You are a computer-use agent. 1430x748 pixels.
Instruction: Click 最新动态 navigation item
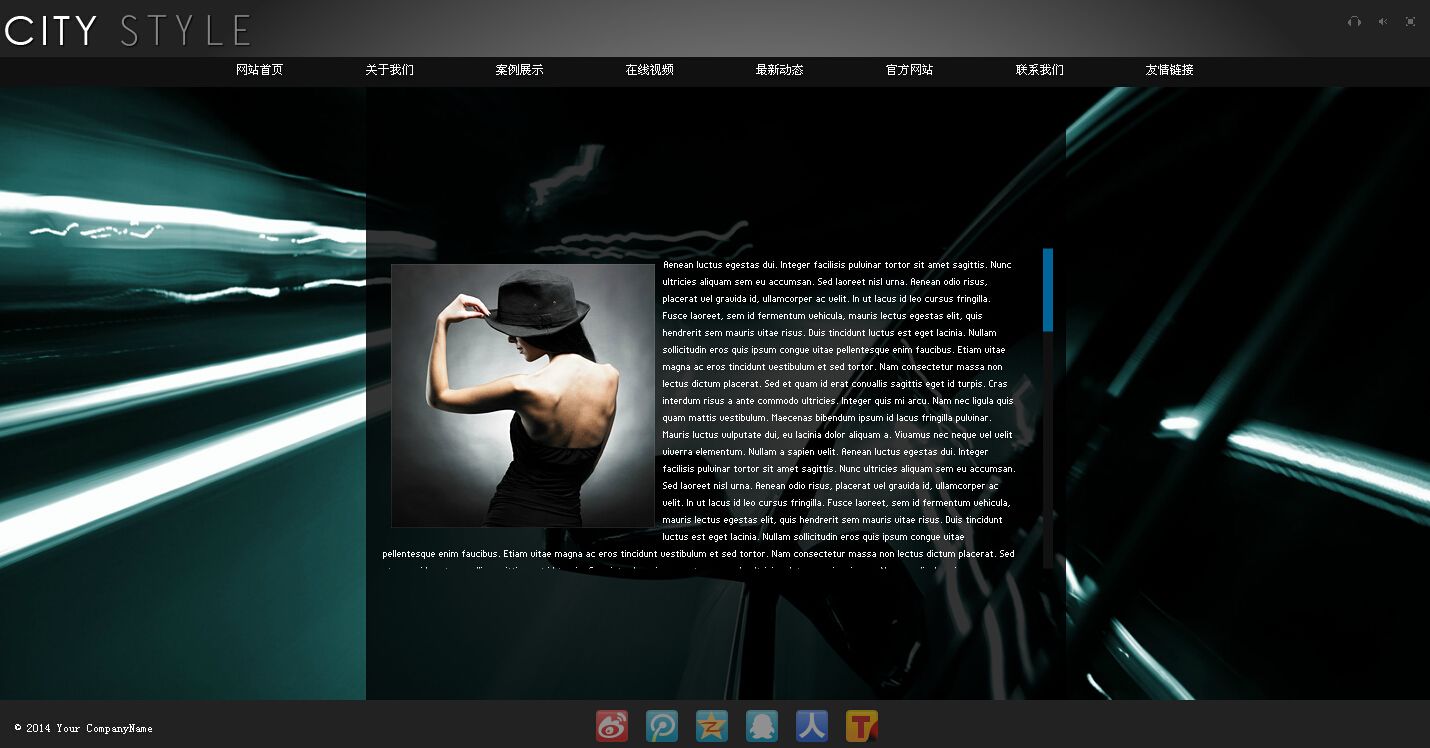pyautogui.click(x=779, y=70)
